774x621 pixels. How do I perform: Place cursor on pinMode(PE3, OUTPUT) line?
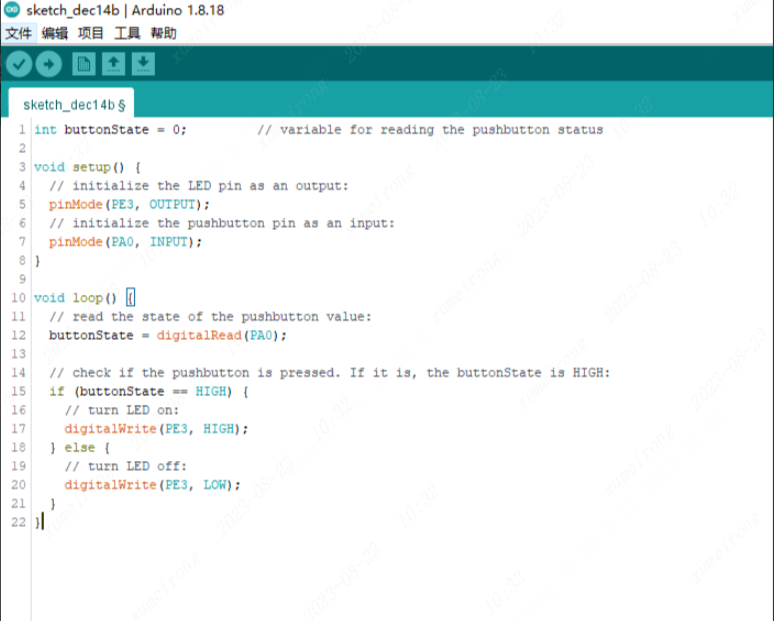click(130, 205)
